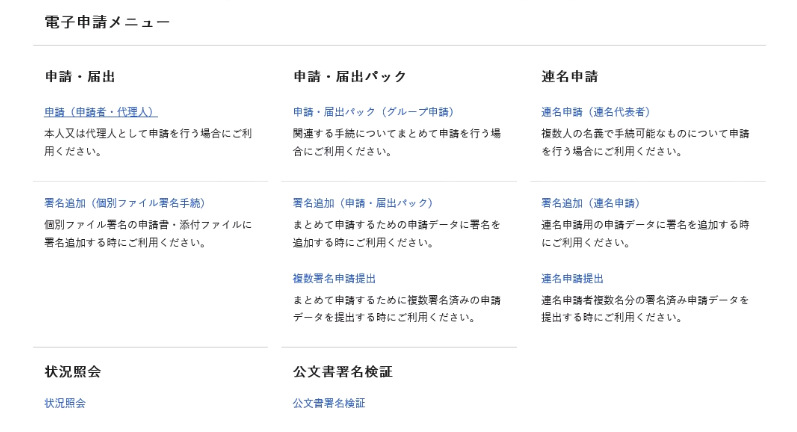Open the blue 状況照会 link
The width and height of the screenshot is (797, 432).
click(65, 403)
